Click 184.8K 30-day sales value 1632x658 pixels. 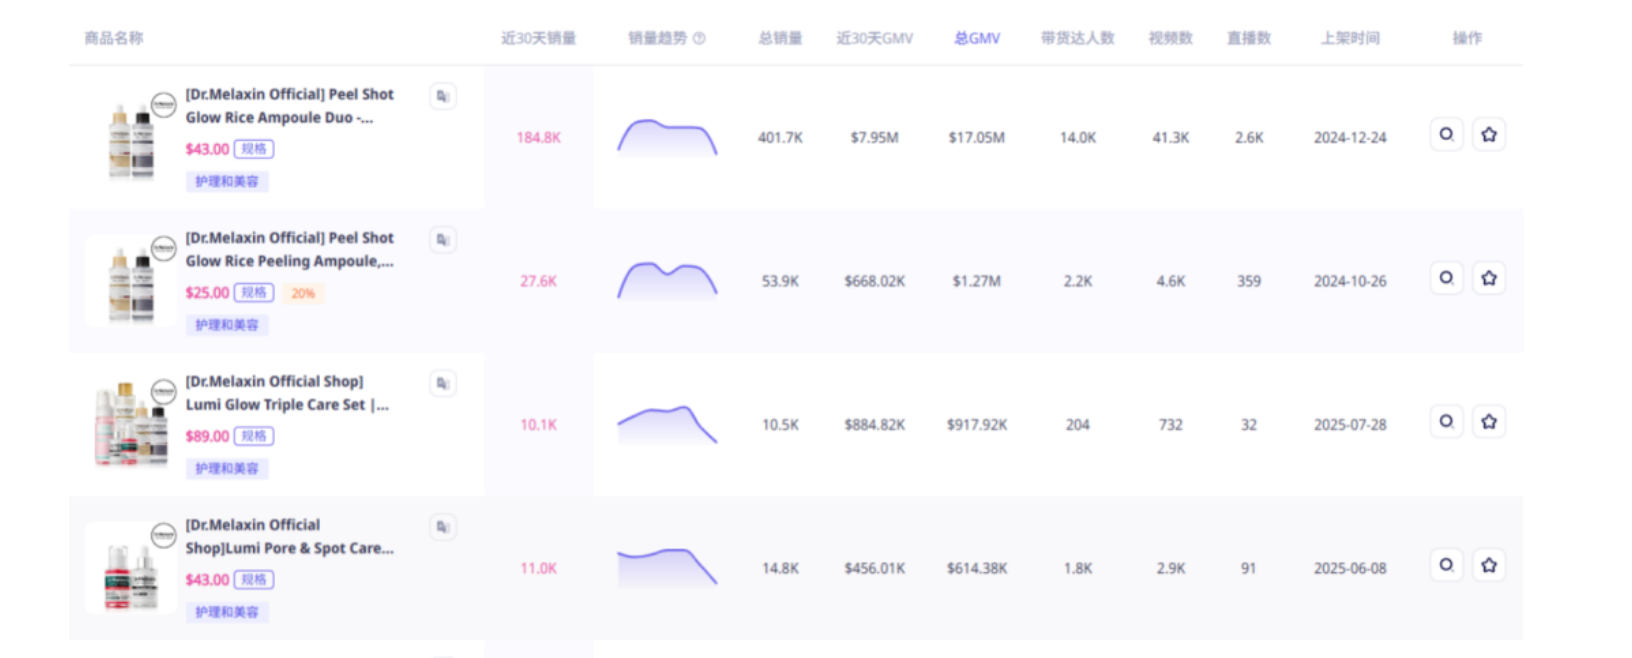tap(539, 138)
